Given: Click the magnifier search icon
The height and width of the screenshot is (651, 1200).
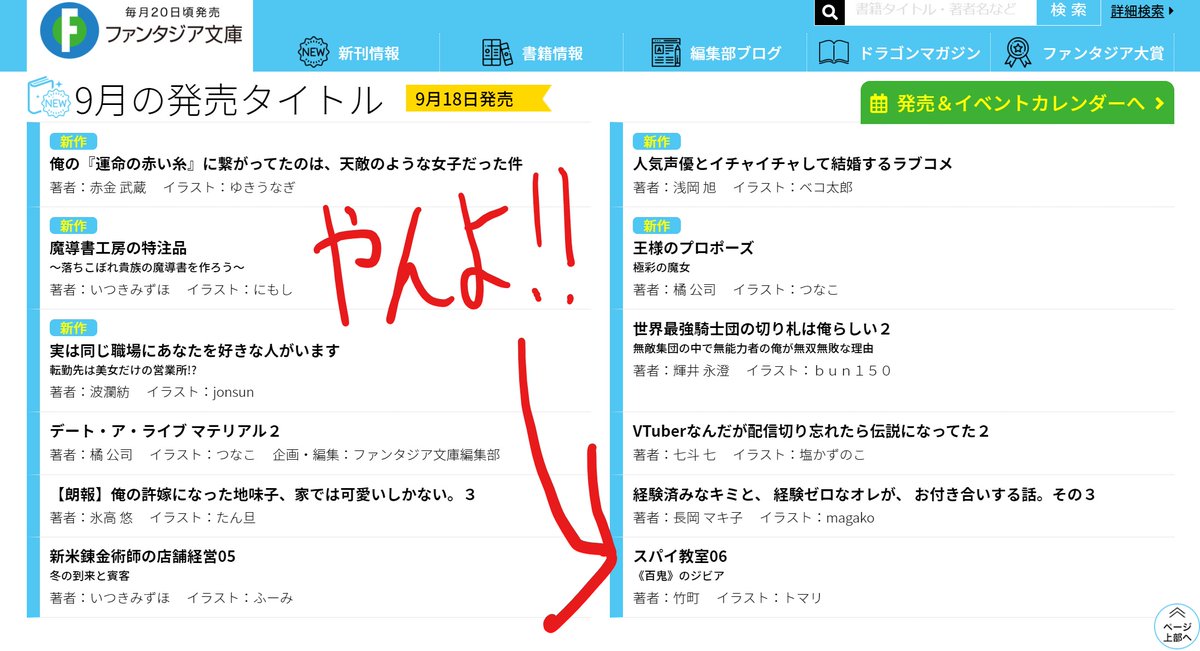Looking at the screenshot, I should pyautogui.click(x=830, y=11).
